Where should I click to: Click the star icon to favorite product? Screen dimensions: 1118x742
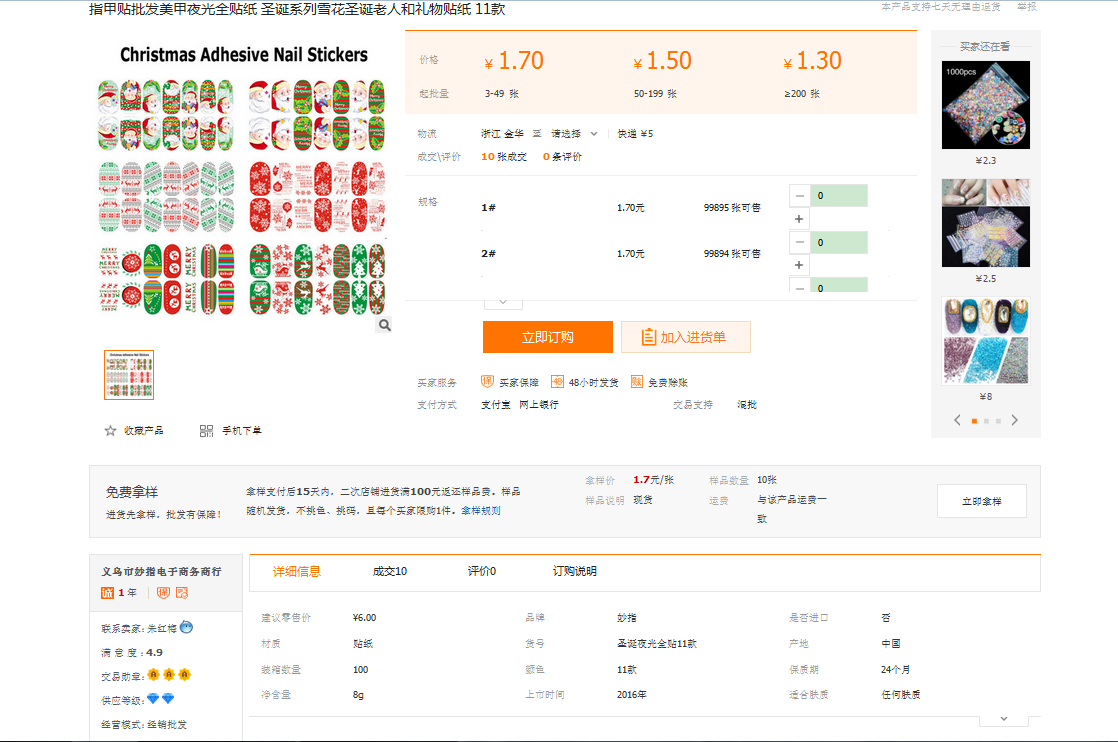click(111, 431)
